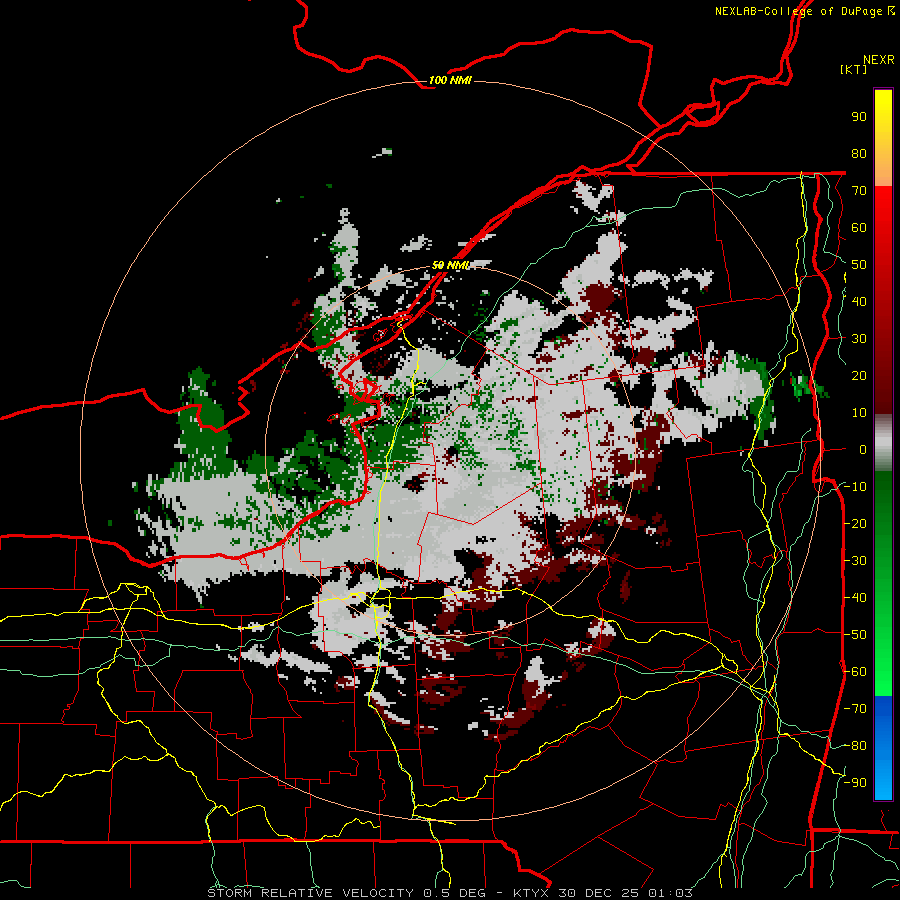Click the NEXLAB-College of DuPage title text
The image size is (900, 900).
point(798,11)
